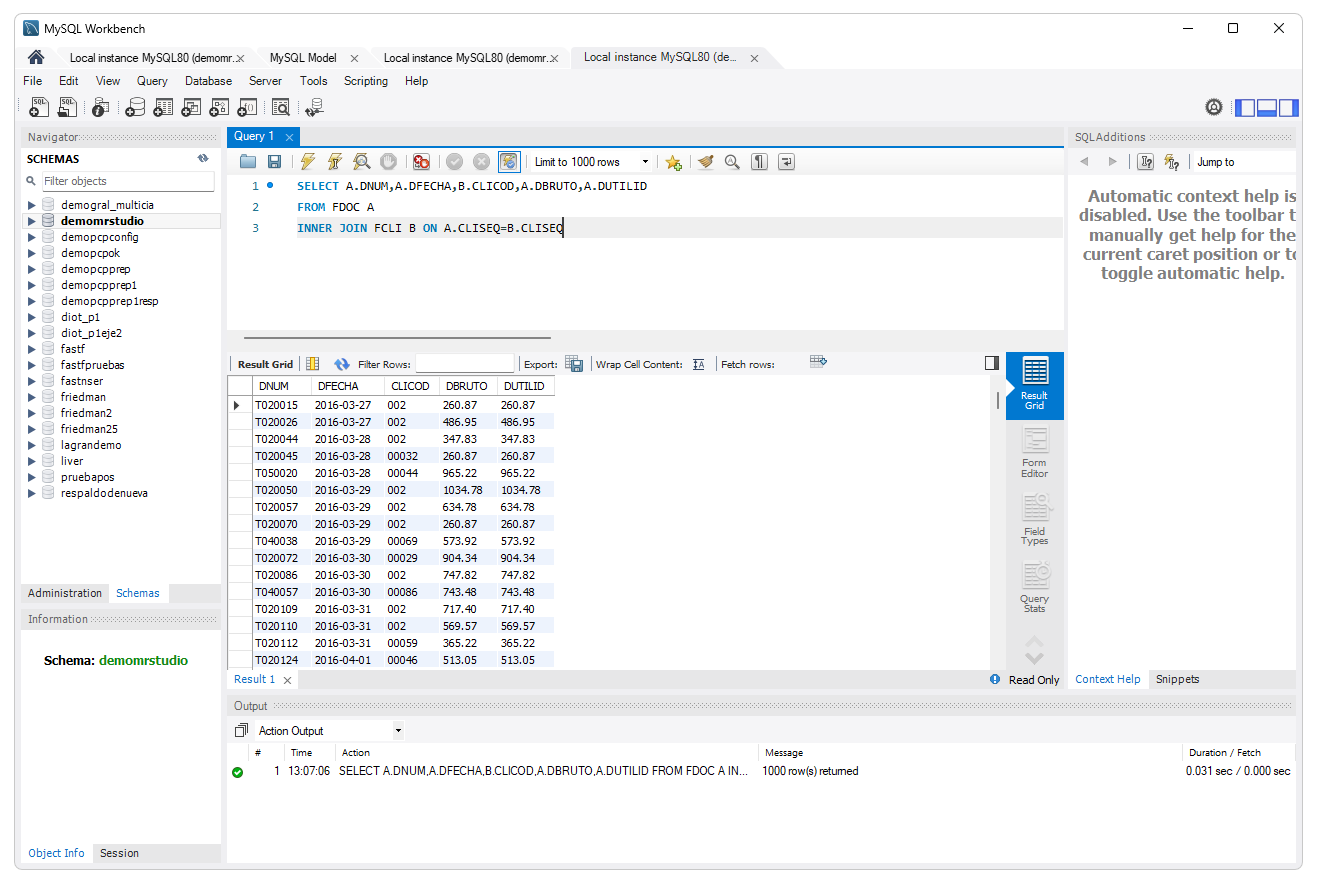
Task: Open Workbench preferences gear icon
Action: point(1214,107)
